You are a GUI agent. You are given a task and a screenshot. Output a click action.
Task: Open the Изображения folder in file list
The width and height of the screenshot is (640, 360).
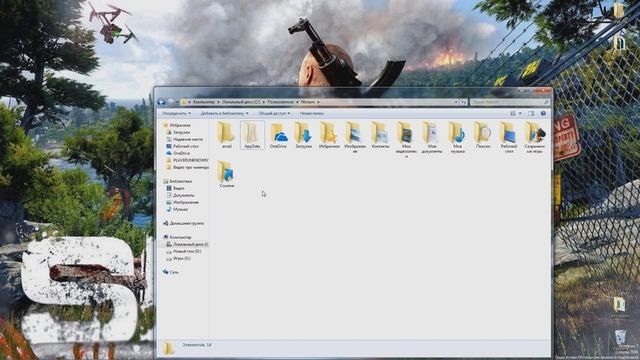coord(355,137)
